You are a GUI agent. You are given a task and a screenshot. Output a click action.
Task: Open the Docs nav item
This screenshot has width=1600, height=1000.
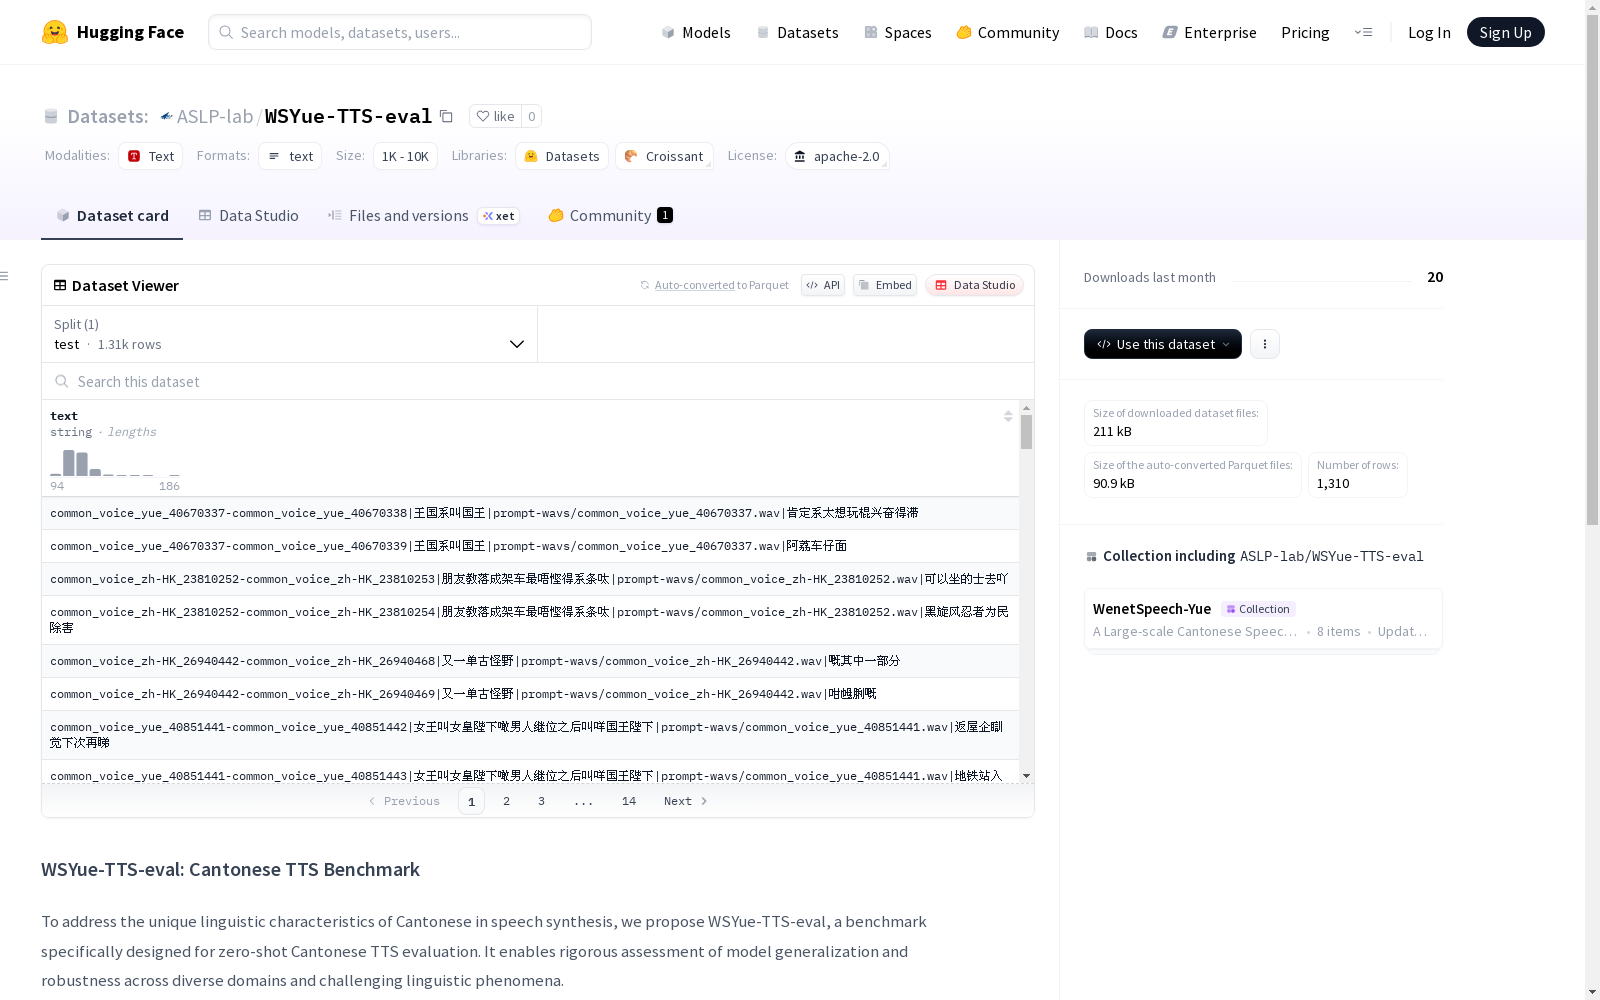pos(1111,32)
